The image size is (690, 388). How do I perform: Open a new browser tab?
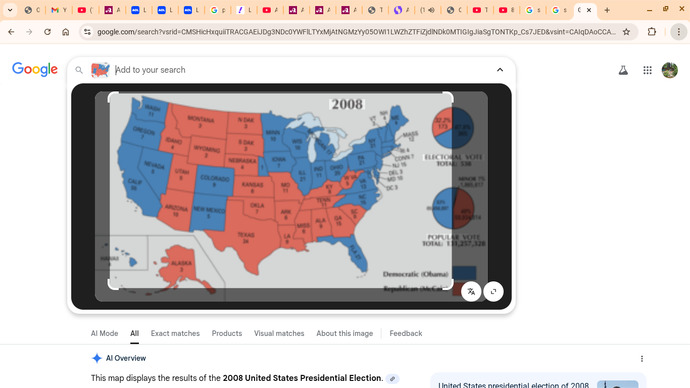point(607,10)
